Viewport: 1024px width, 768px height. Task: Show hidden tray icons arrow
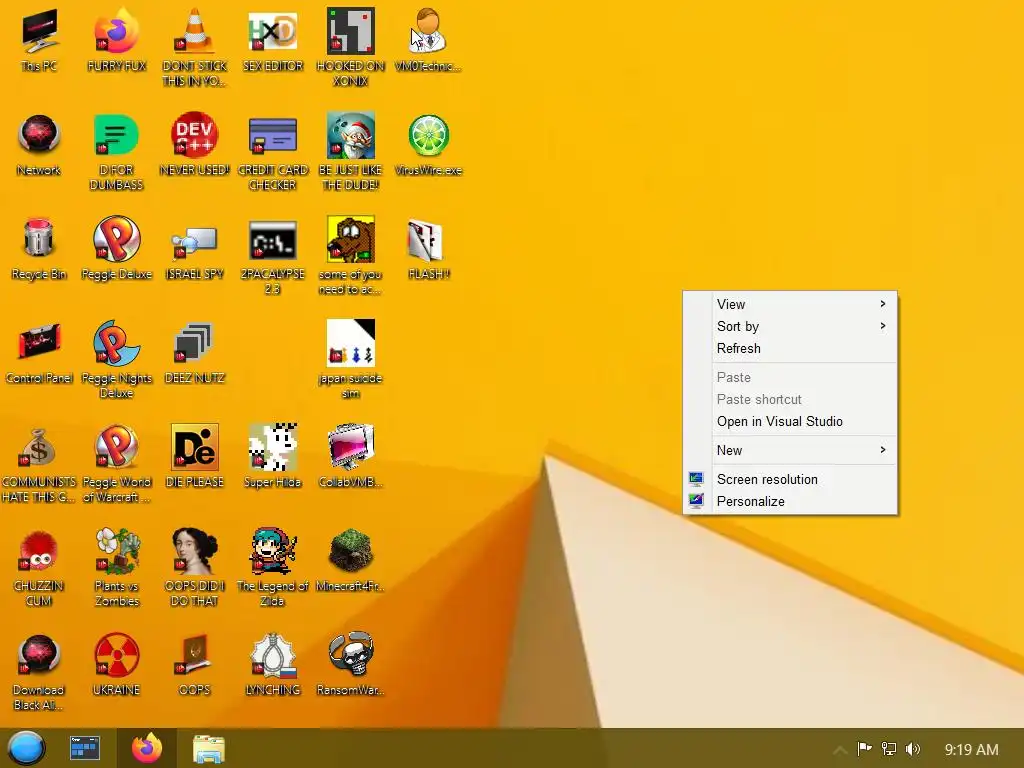[x=840, y=750]
